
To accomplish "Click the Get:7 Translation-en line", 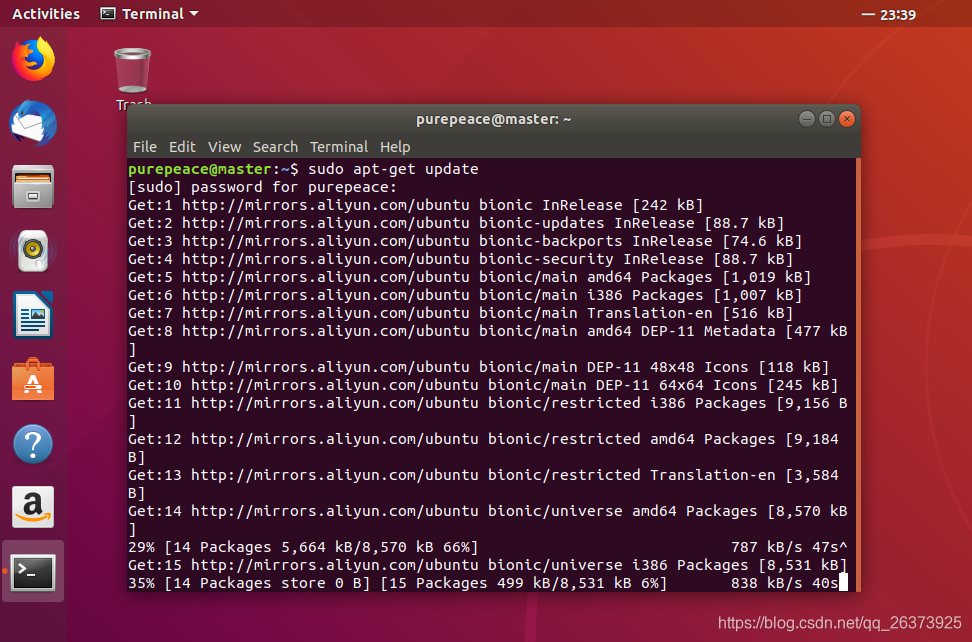I will pos(461,313).
